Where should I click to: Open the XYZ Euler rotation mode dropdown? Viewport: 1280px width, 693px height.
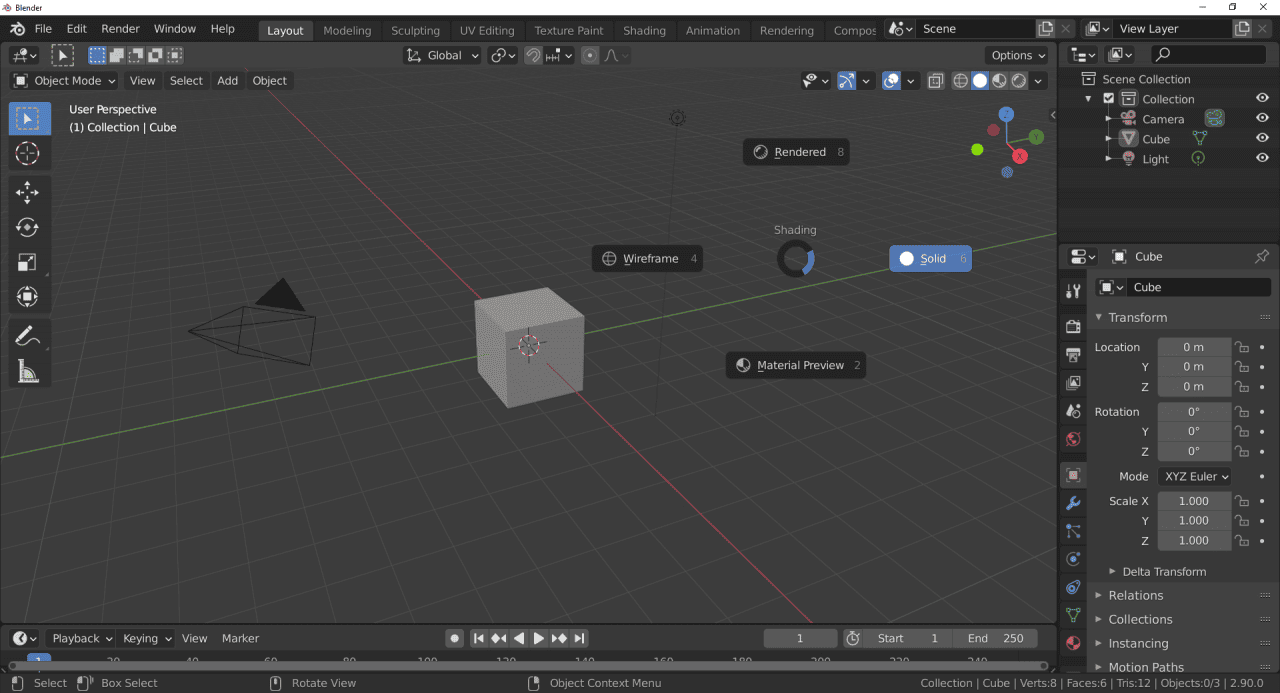point(1194,476)
